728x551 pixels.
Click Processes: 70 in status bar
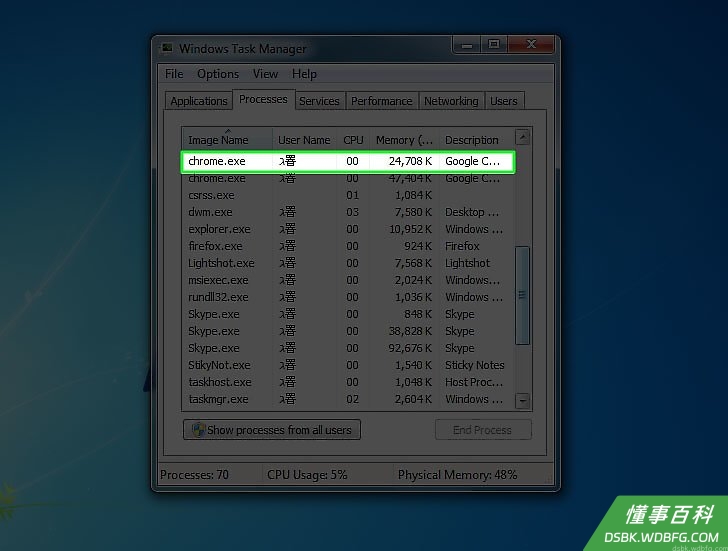(195, 475)
